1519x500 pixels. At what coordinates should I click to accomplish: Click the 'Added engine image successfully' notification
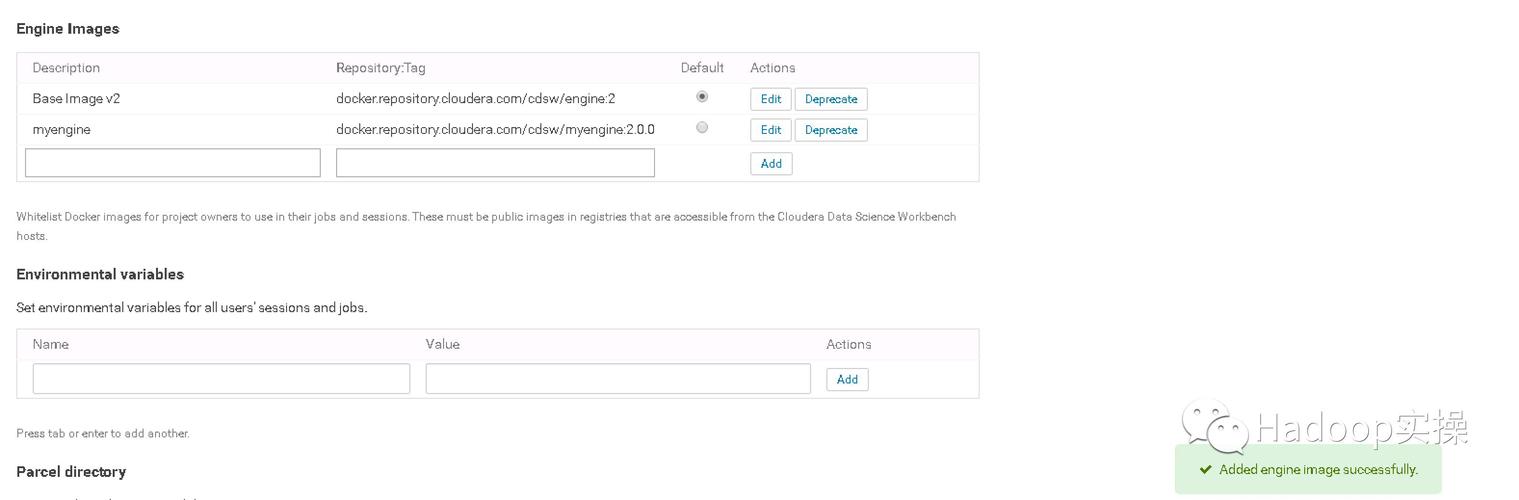point(1318,470)
